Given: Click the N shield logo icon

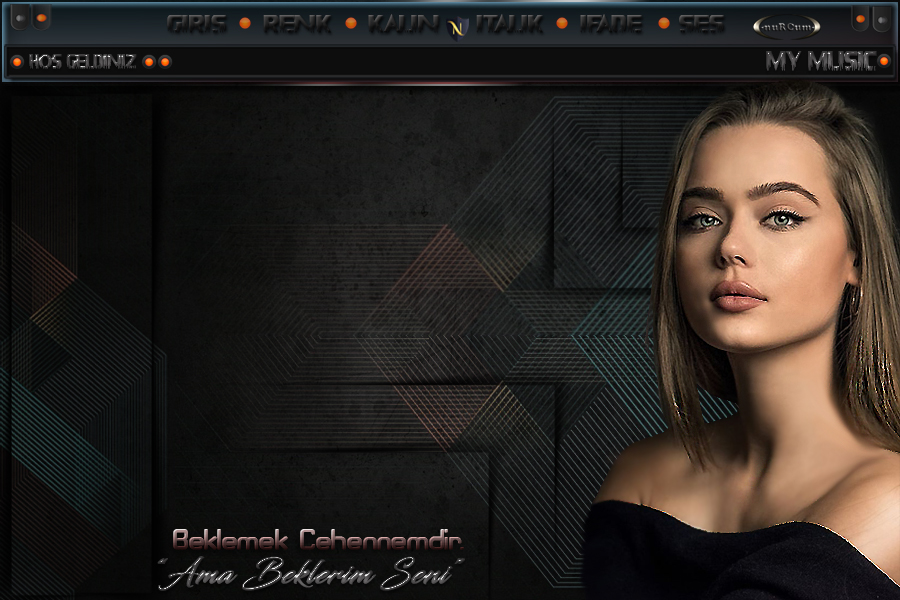Looking at the screenshot, I should 456,27.
